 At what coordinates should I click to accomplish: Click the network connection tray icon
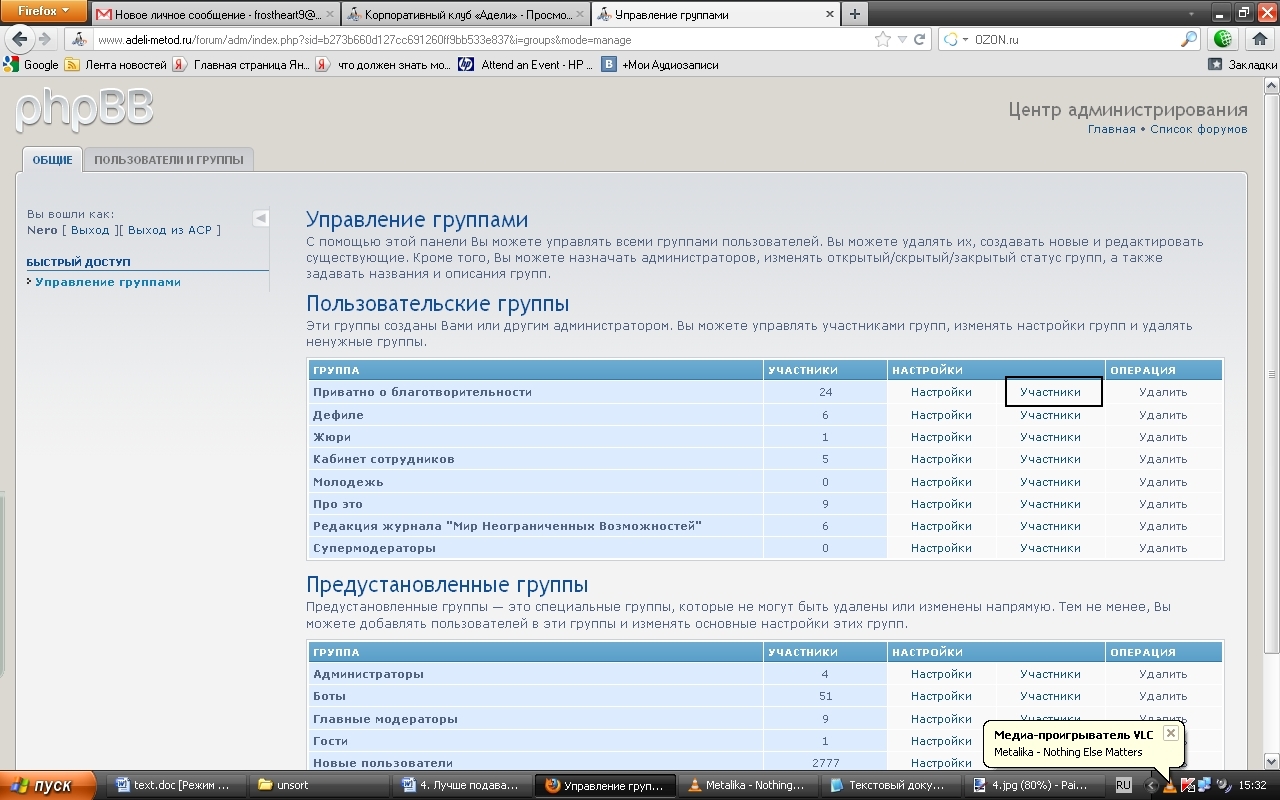(1205, 786)
